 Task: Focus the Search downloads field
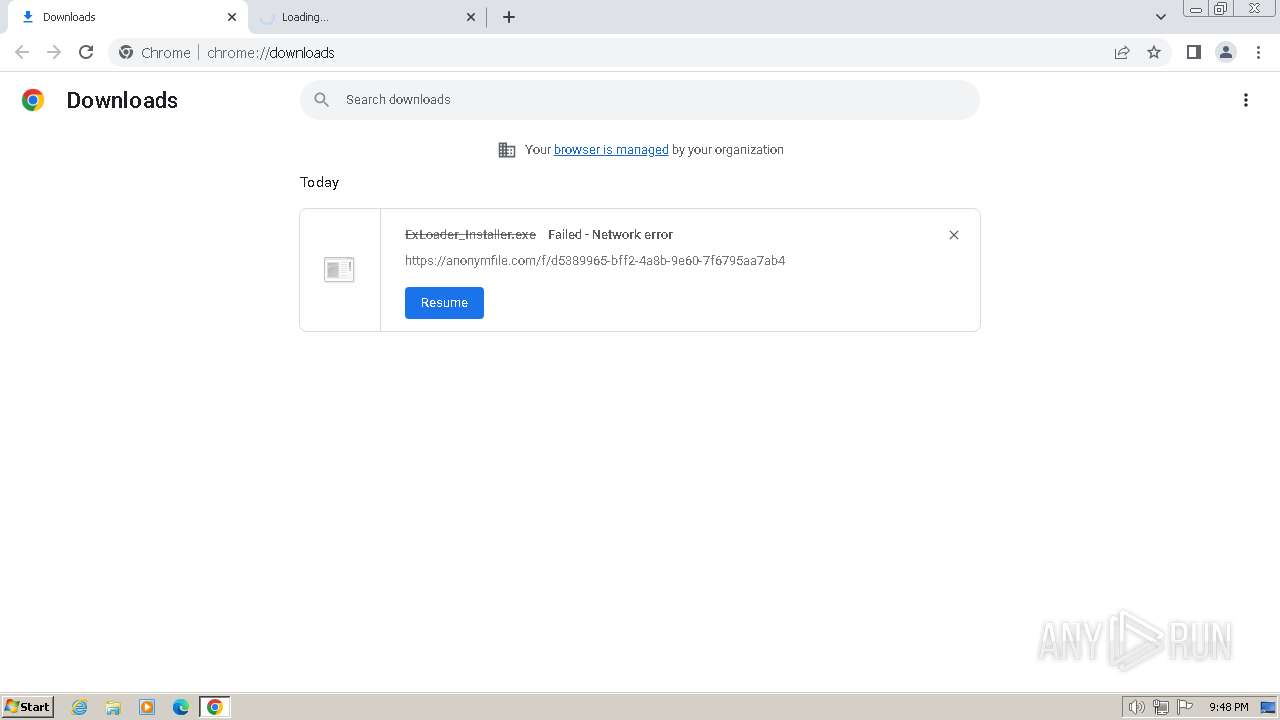[x=640, y=100]
